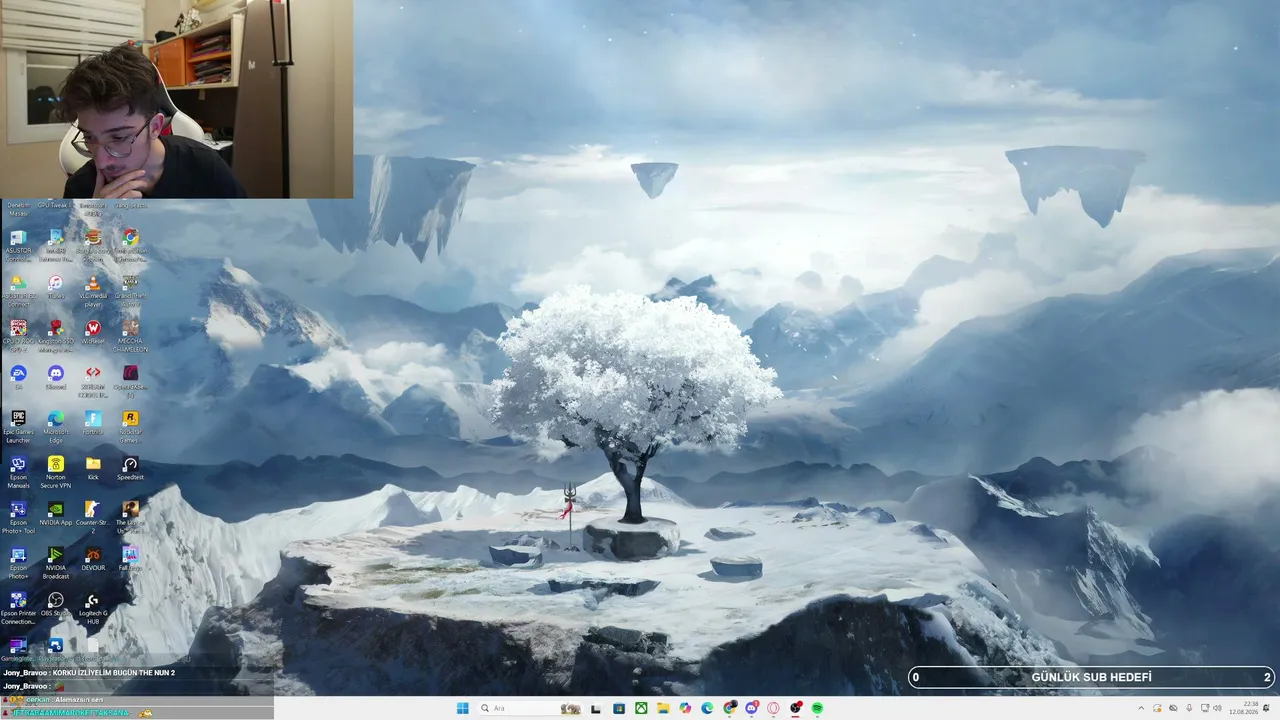The width and height of the screenshot is (1280, 720).
Task: Launch the iTunes desktop shortcut
Action: [x=56, y=288]
